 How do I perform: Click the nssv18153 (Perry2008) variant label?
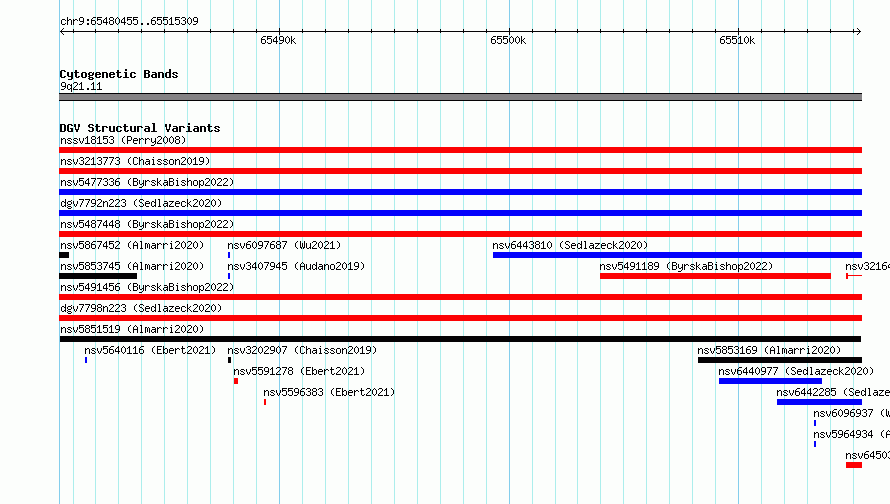[123, 140]
